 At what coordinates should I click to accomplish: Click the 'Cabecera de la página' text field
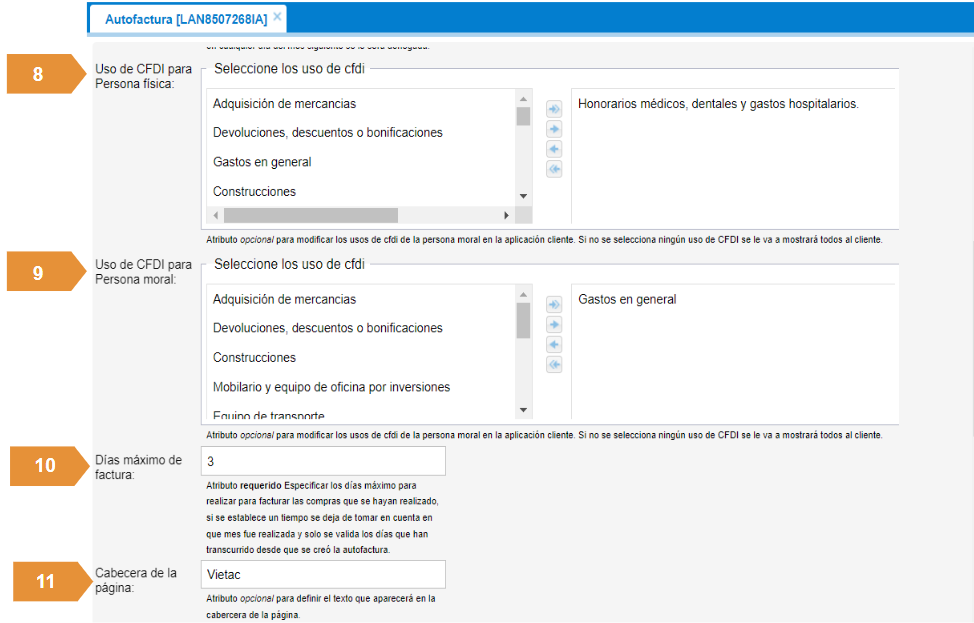click(x=321, y=574)
